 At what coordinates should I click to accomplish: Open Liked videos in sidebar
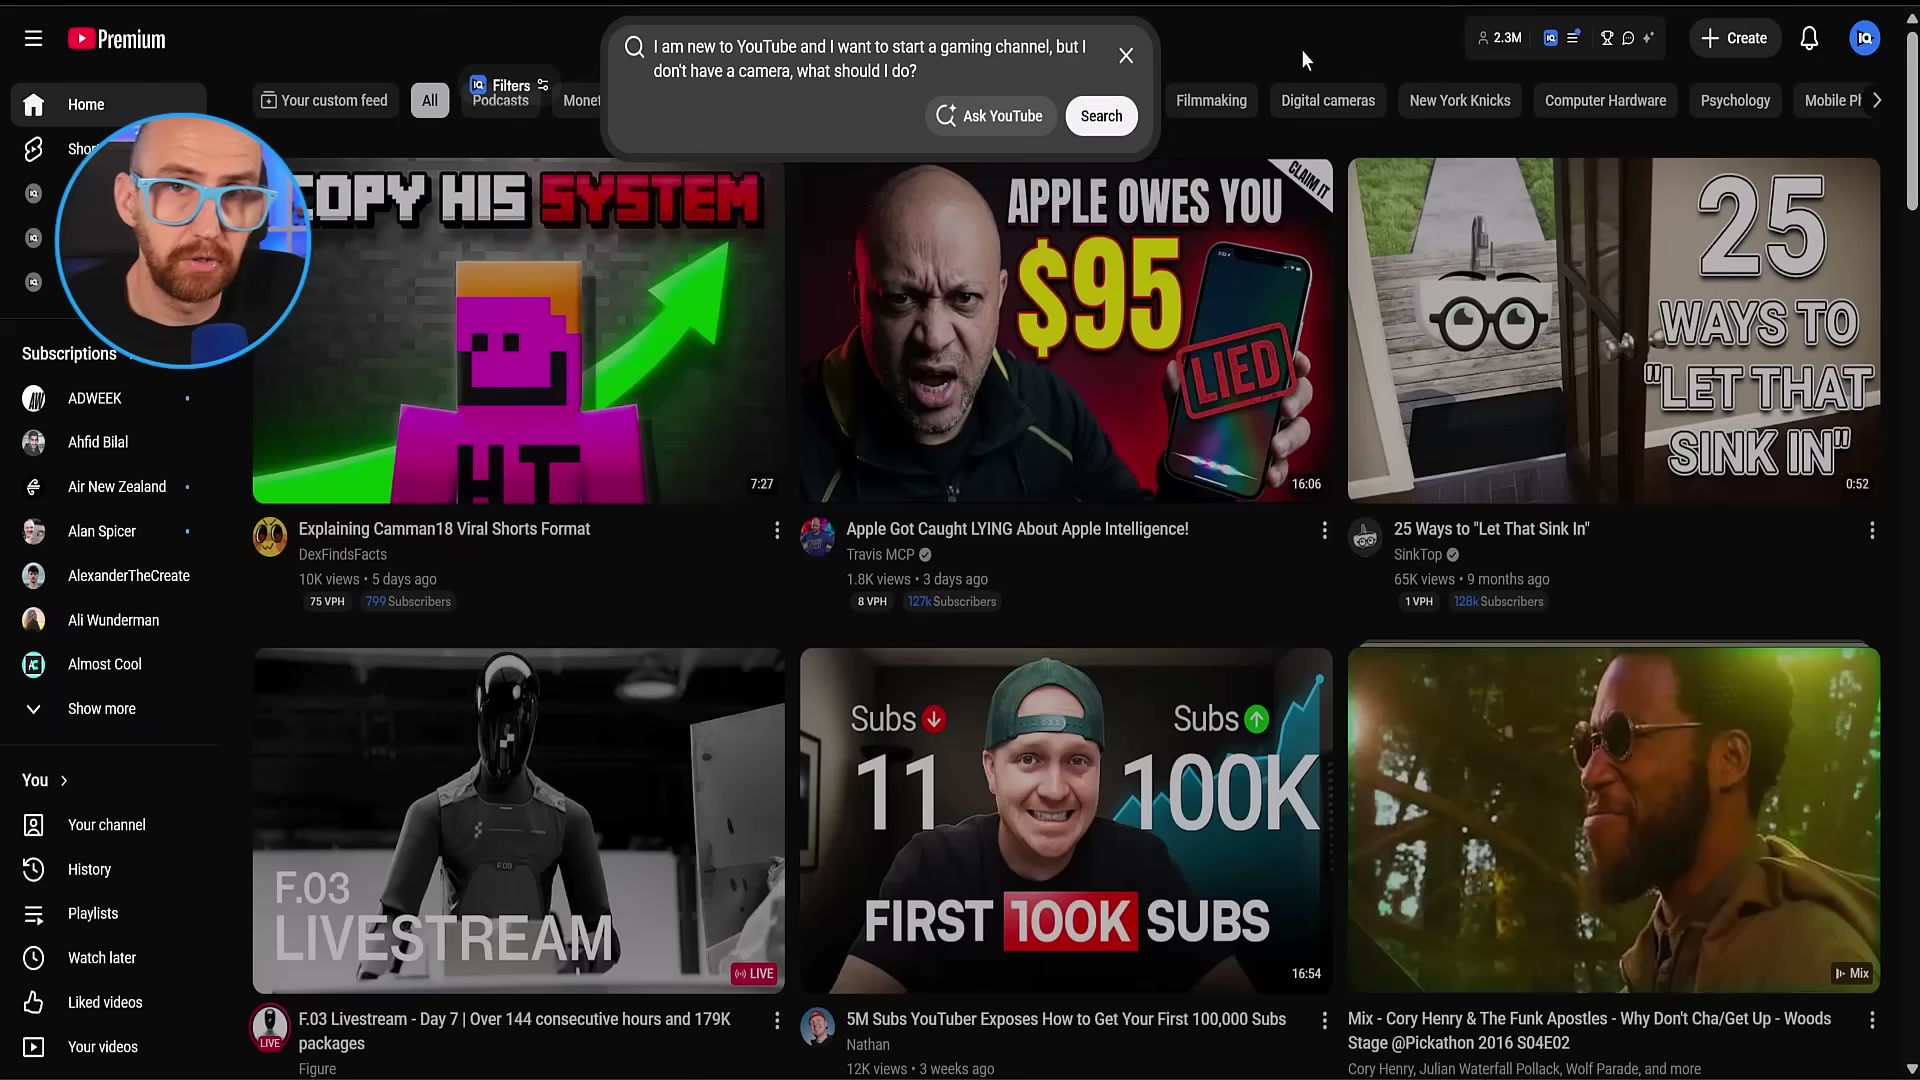tap(109, 1002)
